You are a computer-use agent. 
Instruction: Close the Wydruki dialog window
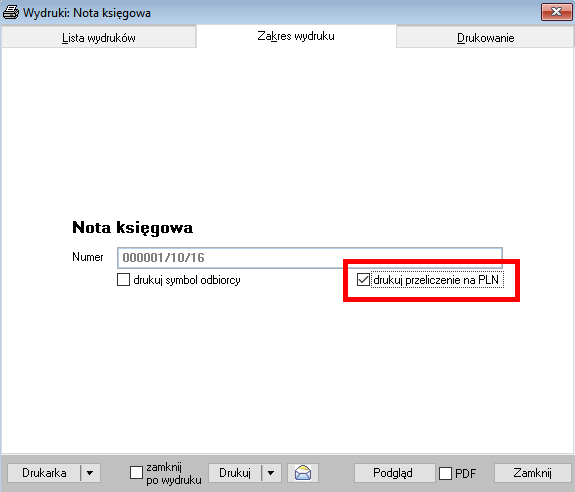tap(556, 12)
